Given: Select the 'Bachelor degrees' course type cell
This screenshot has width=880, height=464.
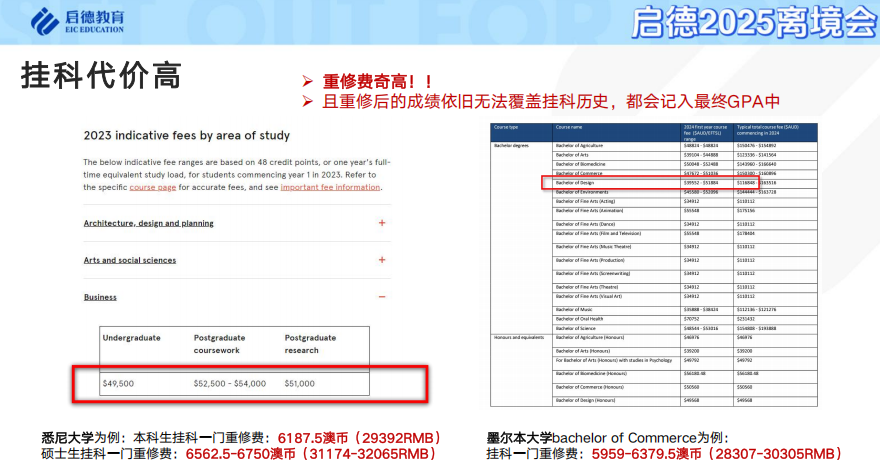Looking at the screenshot, I should [x=511, y=146].
